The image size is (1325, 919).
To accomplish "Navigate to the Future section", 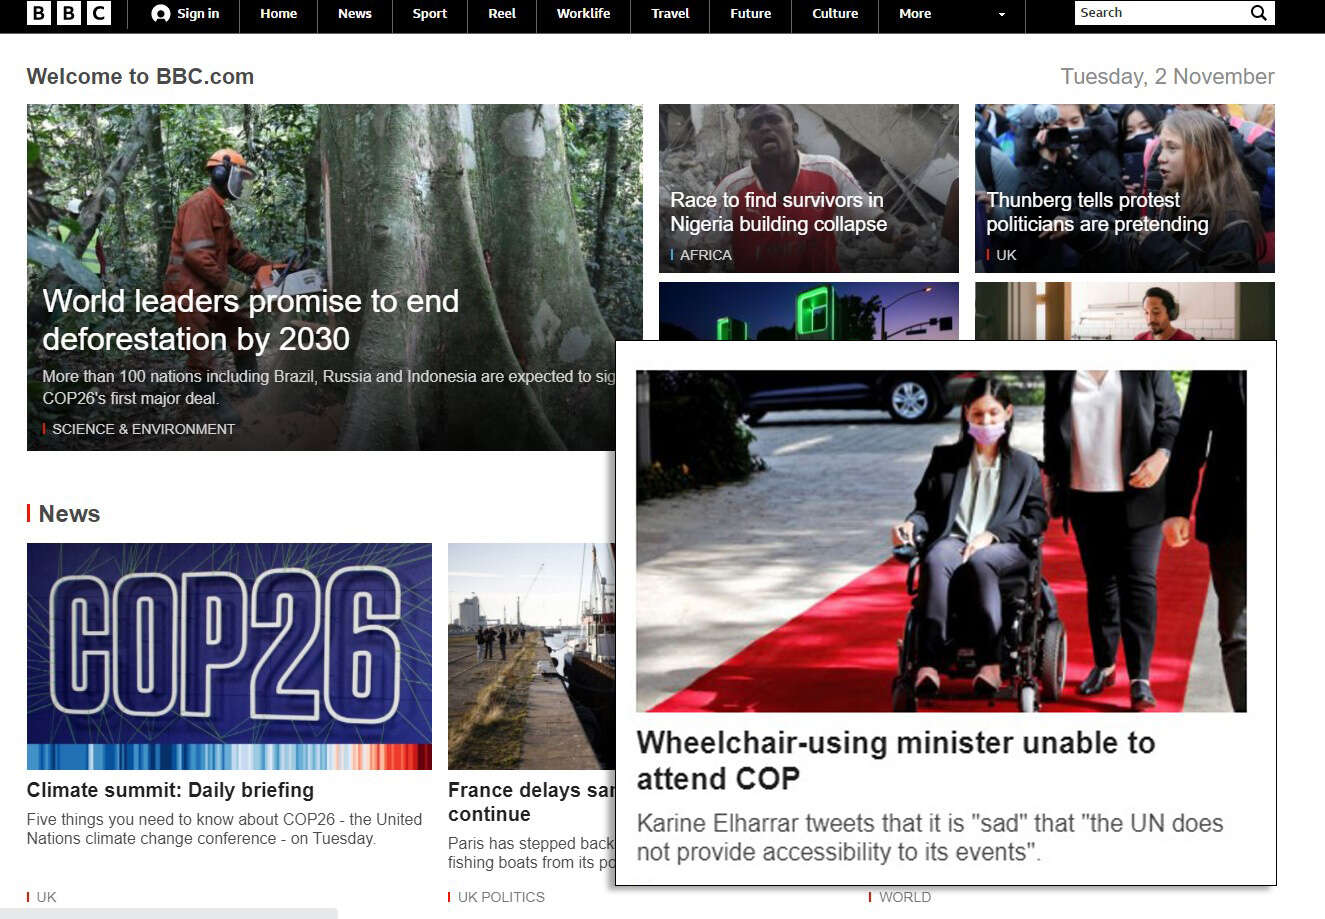I will pyautogui.click(x=750, y=14).
